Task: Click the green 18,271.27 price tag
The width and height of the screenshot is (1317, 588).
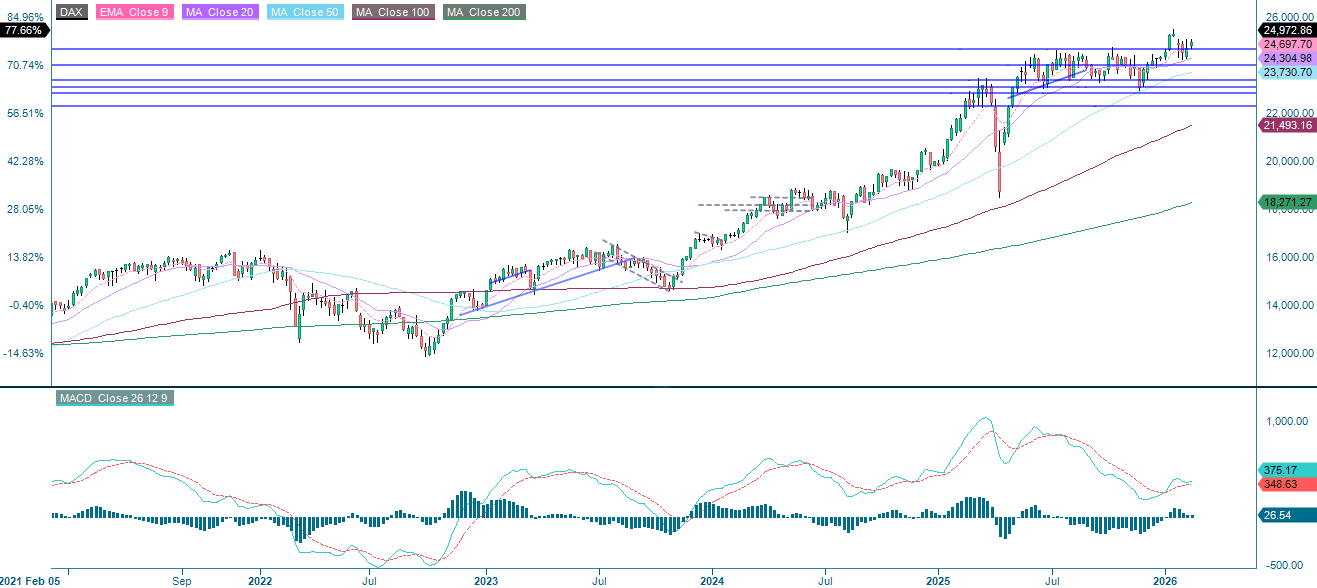Action: coord(1287,201)
